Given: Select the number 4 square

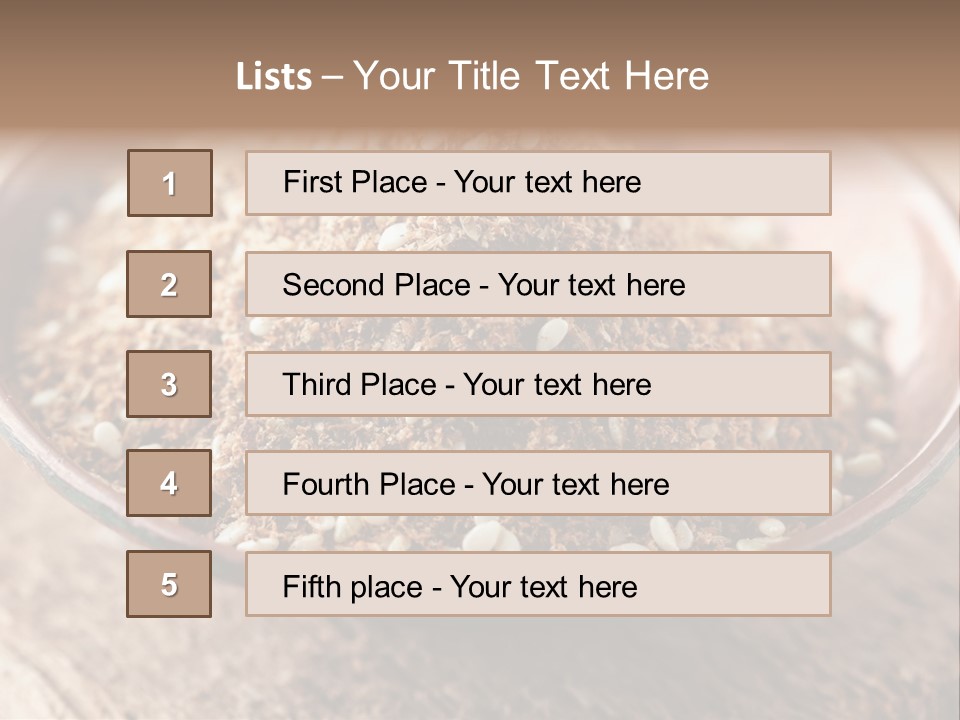Looking at the screenshot, I should [169, 484].
